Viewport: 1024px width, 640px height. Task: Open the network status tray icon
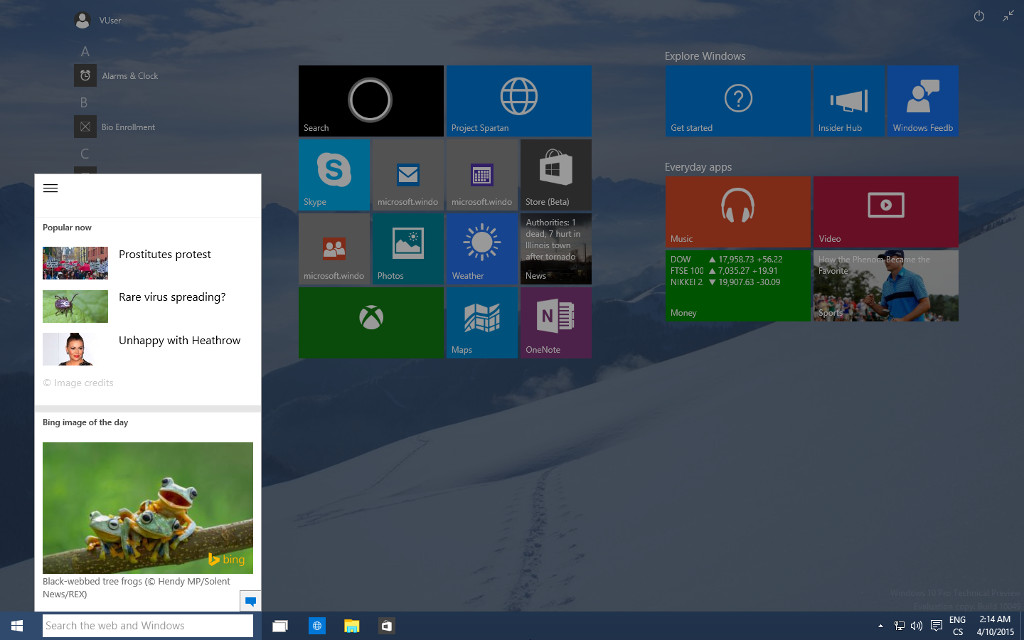click(899, 626)
